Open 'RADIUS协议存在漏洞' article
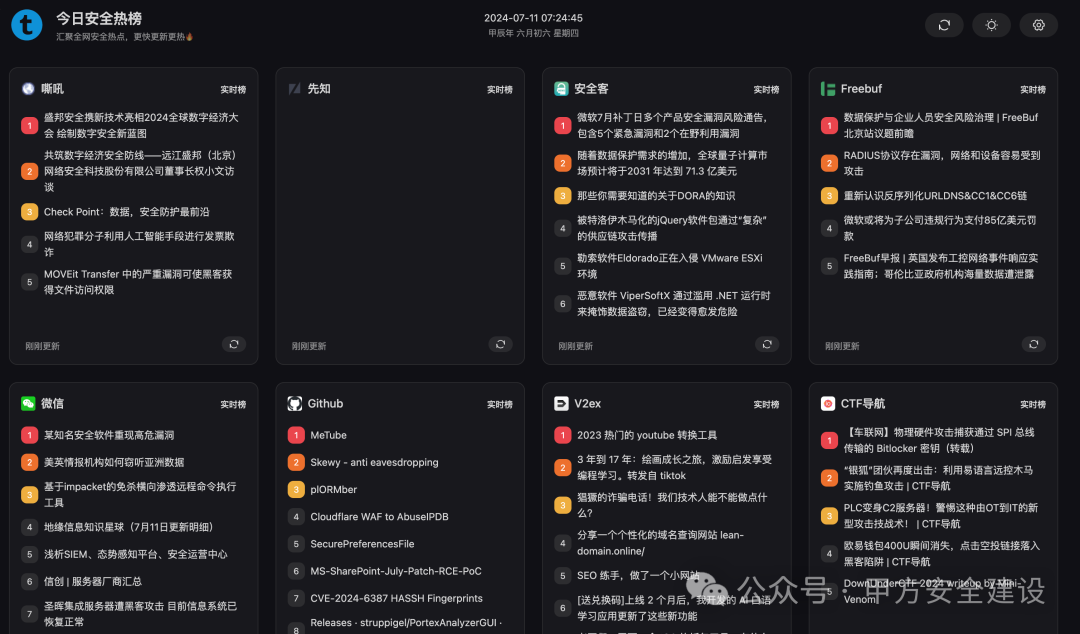The height and width of the screenshot is (634, 1080). click(942, 163)
